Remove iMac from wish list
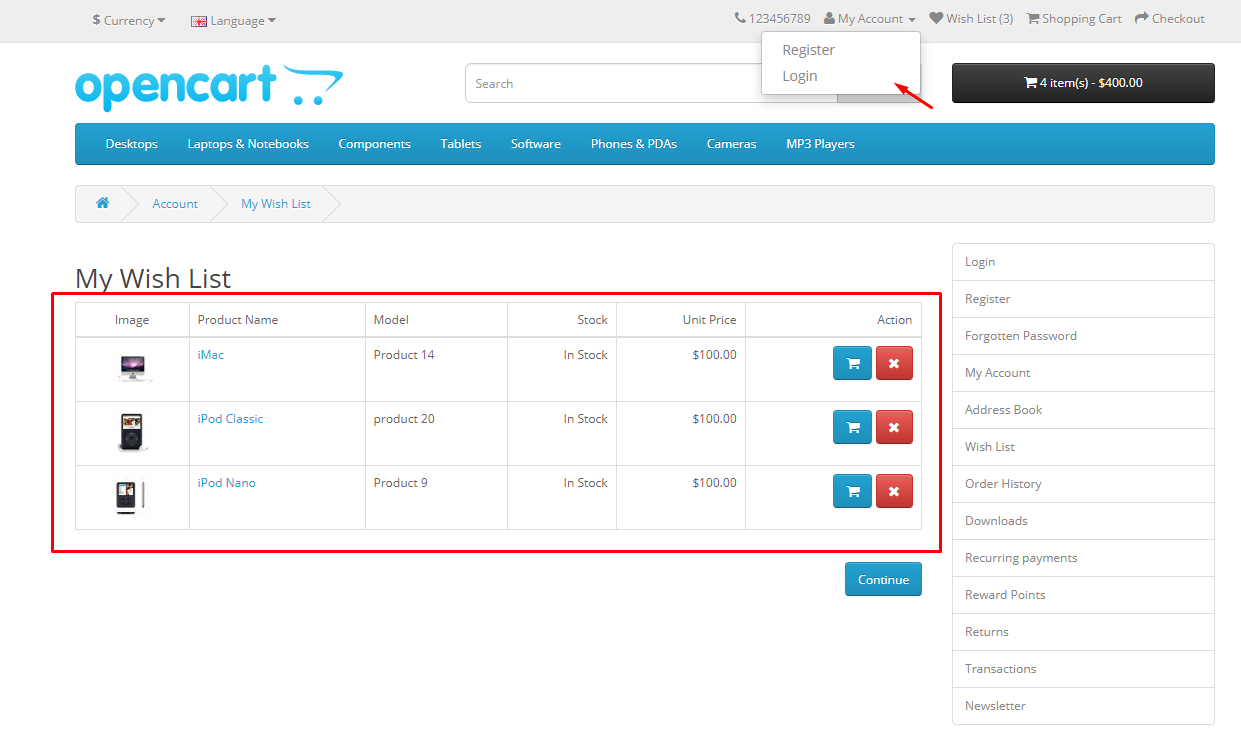This screenshot has height=742, width=1241. point(894,364)
